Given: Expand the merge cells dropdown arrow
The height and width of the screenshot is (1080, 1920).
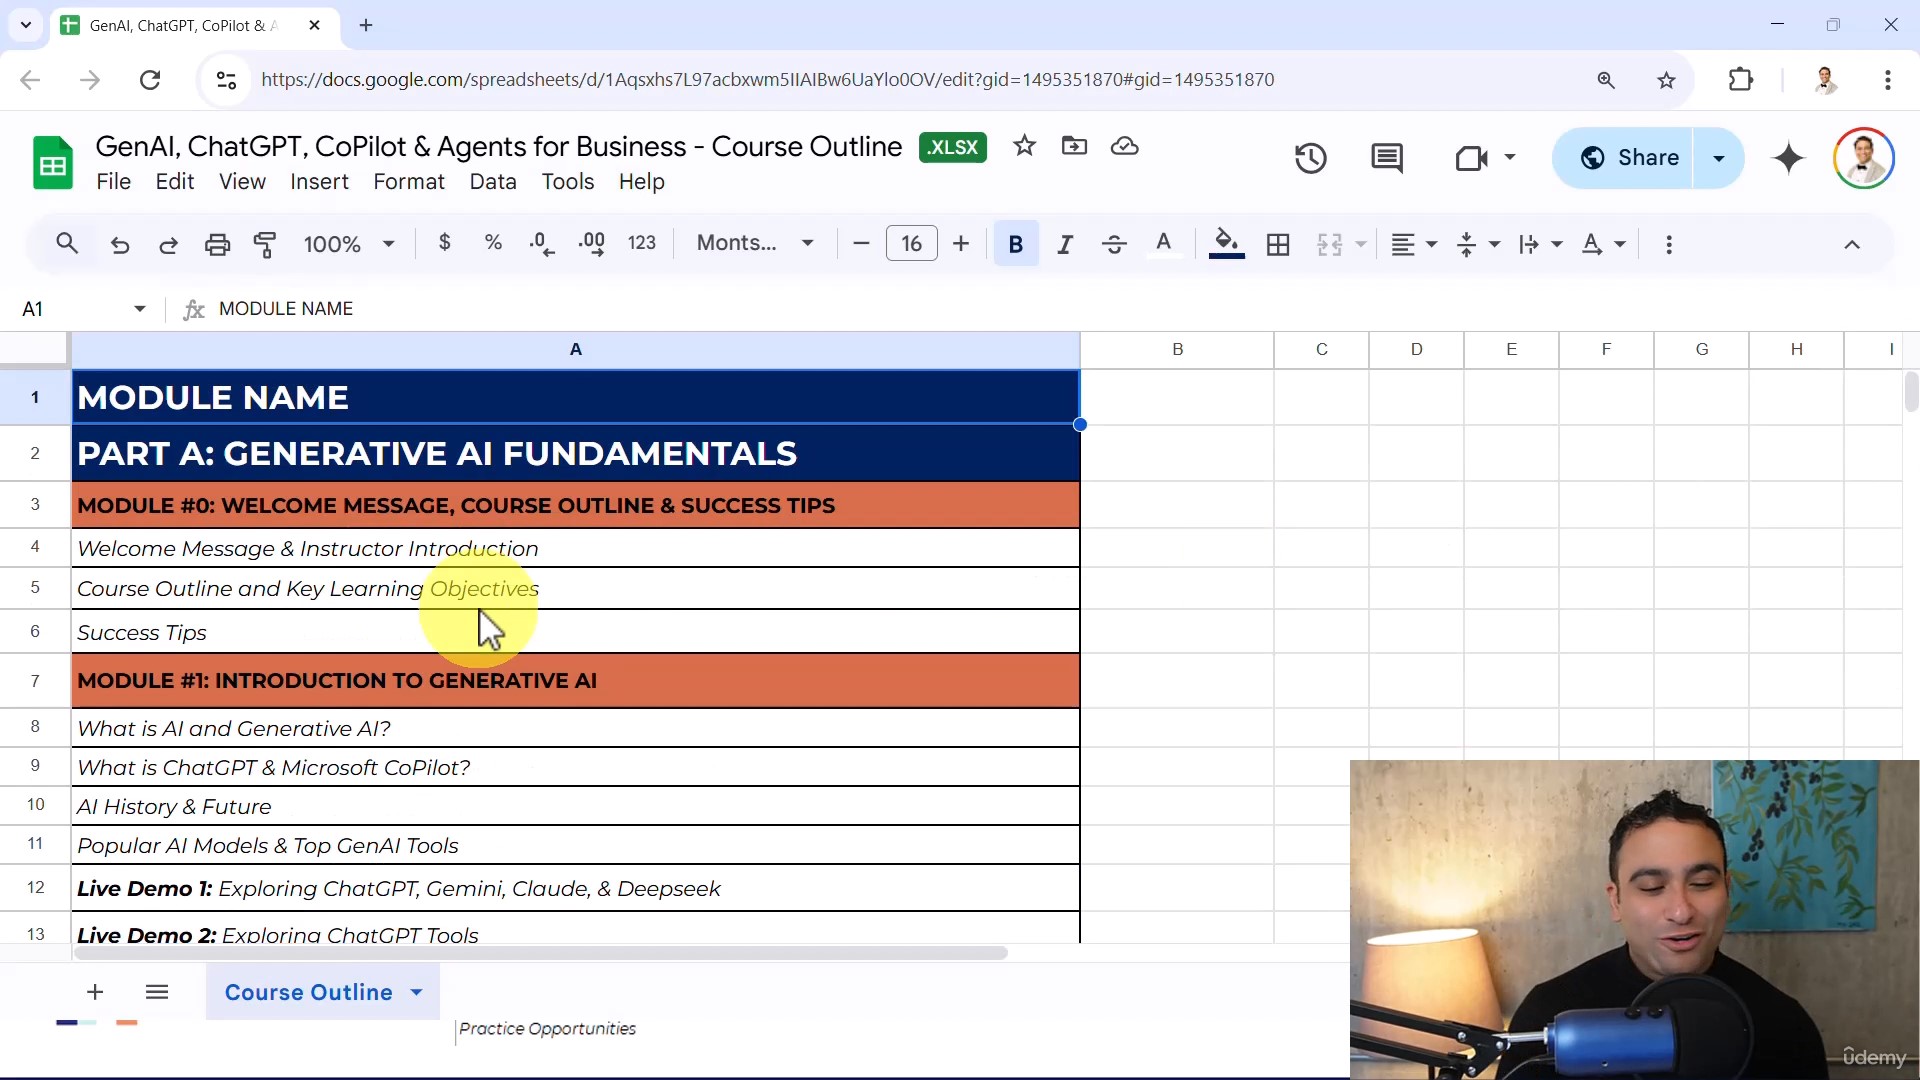Looking at the screenshot, I should 1361,245.
